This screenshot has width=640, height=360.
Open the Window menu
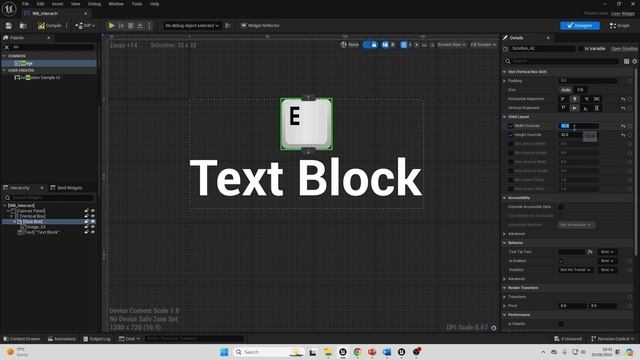click(116, 4)
